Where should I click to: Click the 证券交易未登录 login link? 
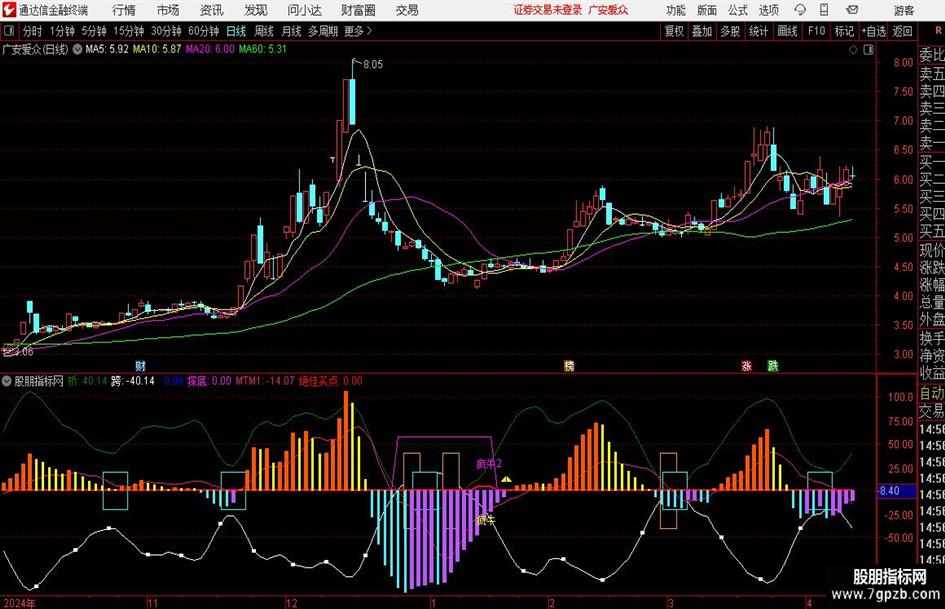(x=548, y=10)
